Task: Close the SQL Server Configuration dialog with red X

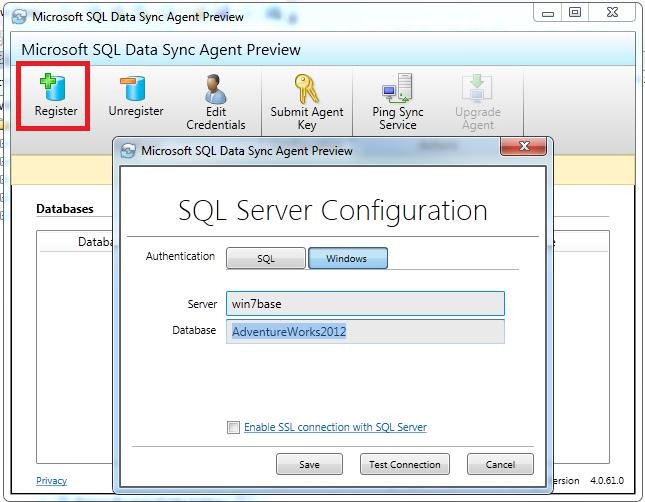Action: (x=523, y=146)
